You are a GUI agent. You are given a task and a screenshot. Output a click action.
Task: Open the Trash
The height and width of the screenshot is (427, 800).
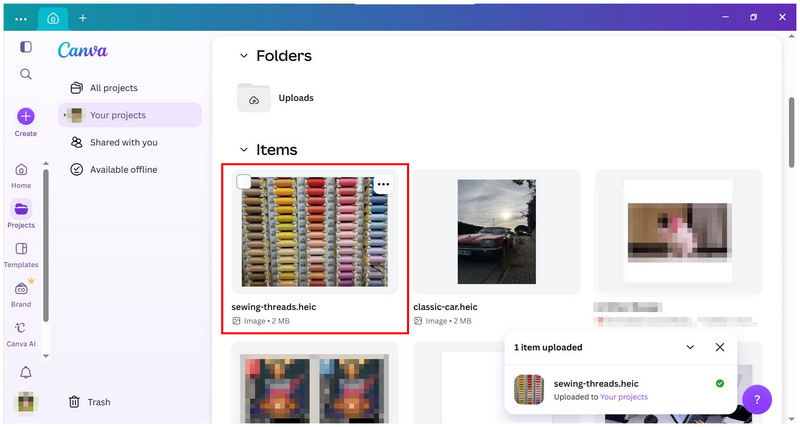click(x=90, y=402)
